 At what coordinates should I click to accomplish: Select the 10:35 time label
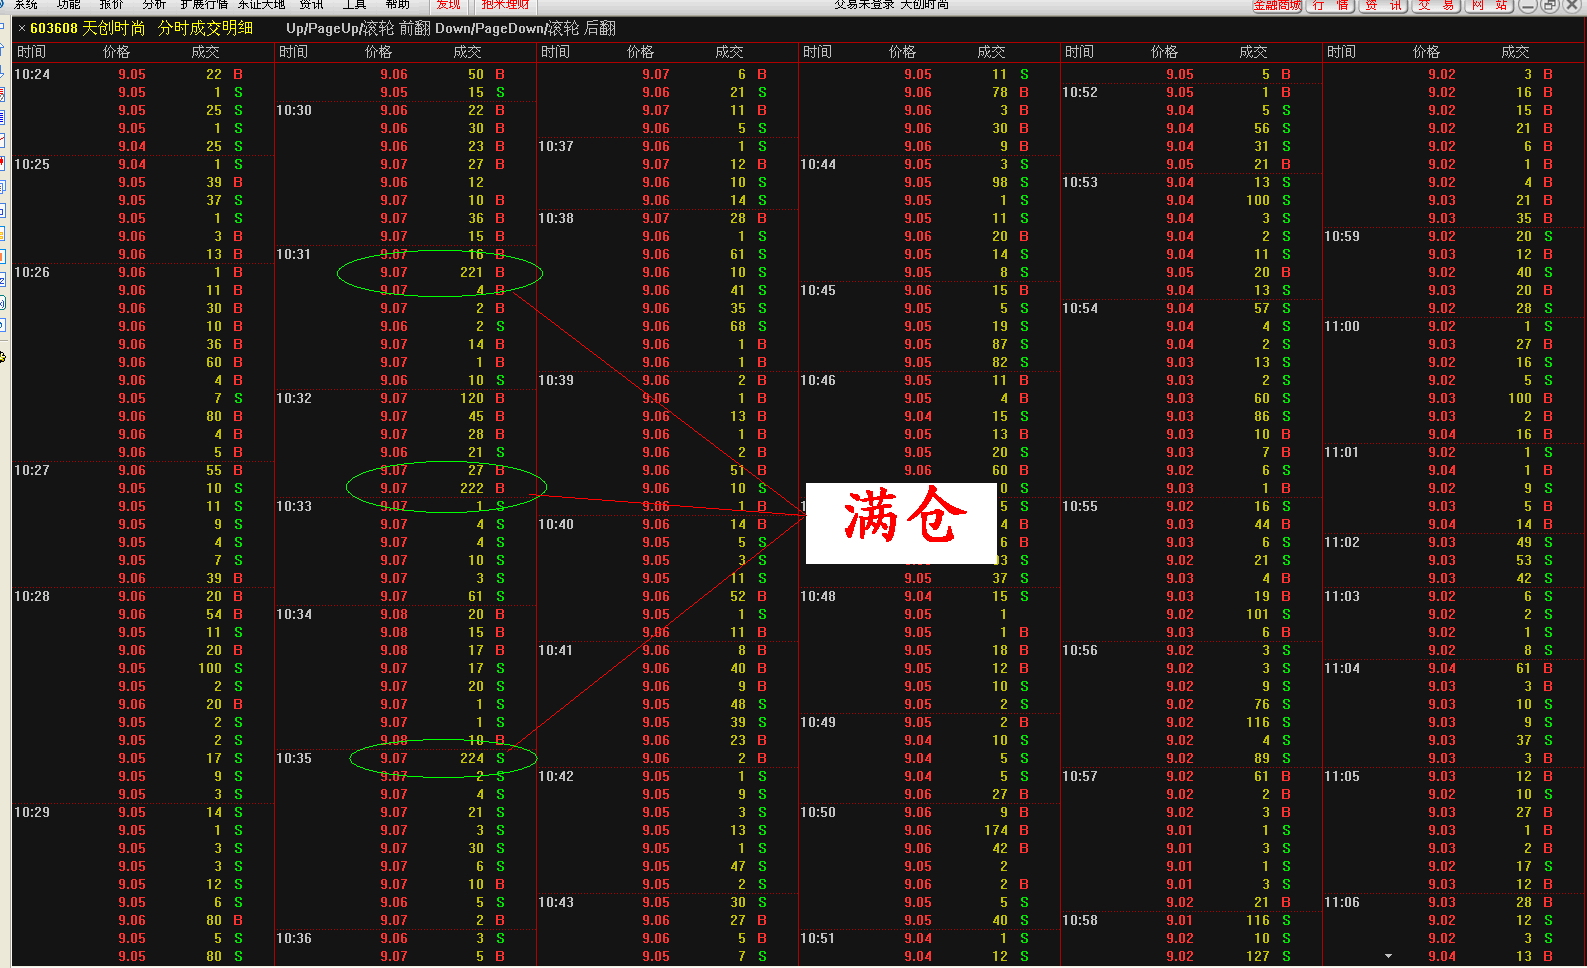[x=294, y=758]
